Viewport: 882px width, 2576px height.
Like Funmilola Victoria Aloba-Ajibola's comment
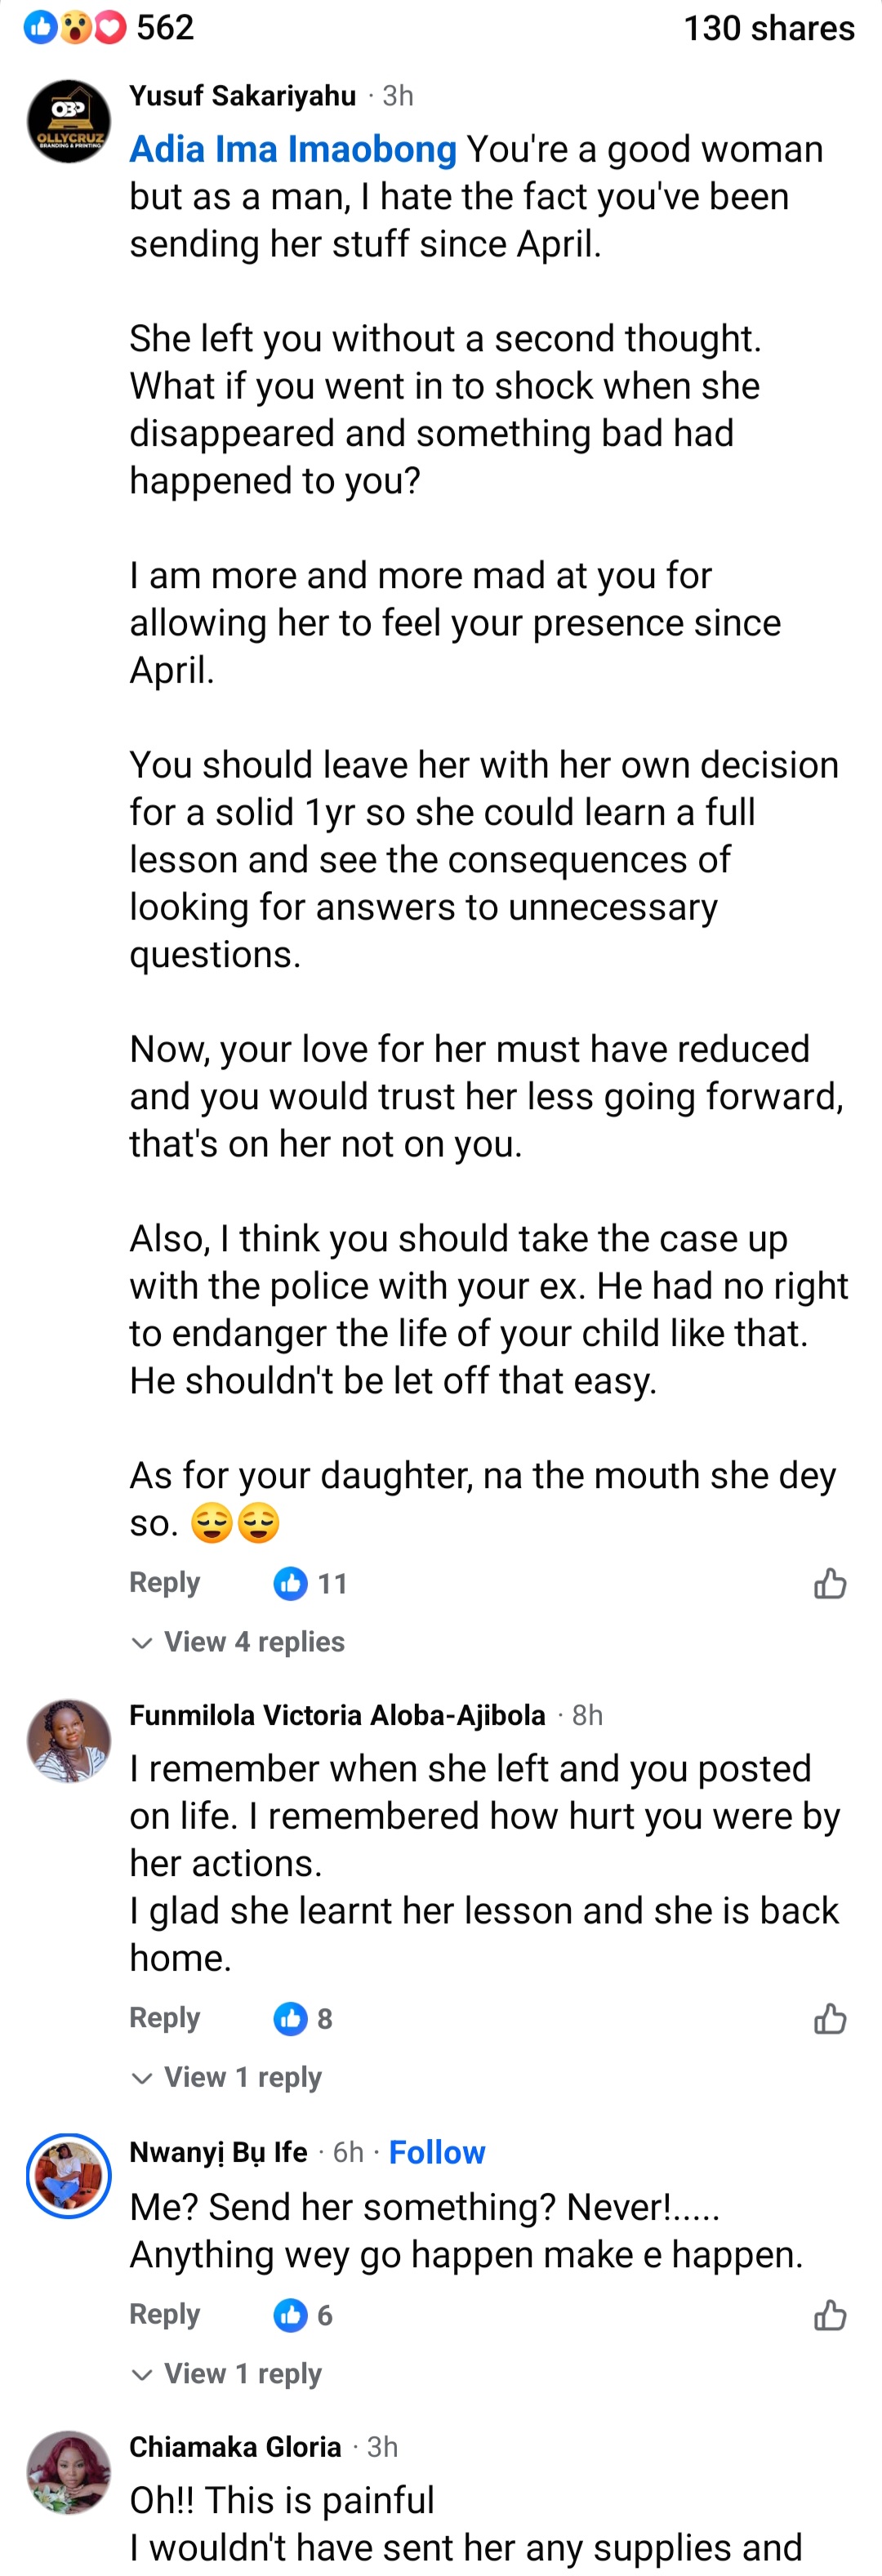[829, 2018]
